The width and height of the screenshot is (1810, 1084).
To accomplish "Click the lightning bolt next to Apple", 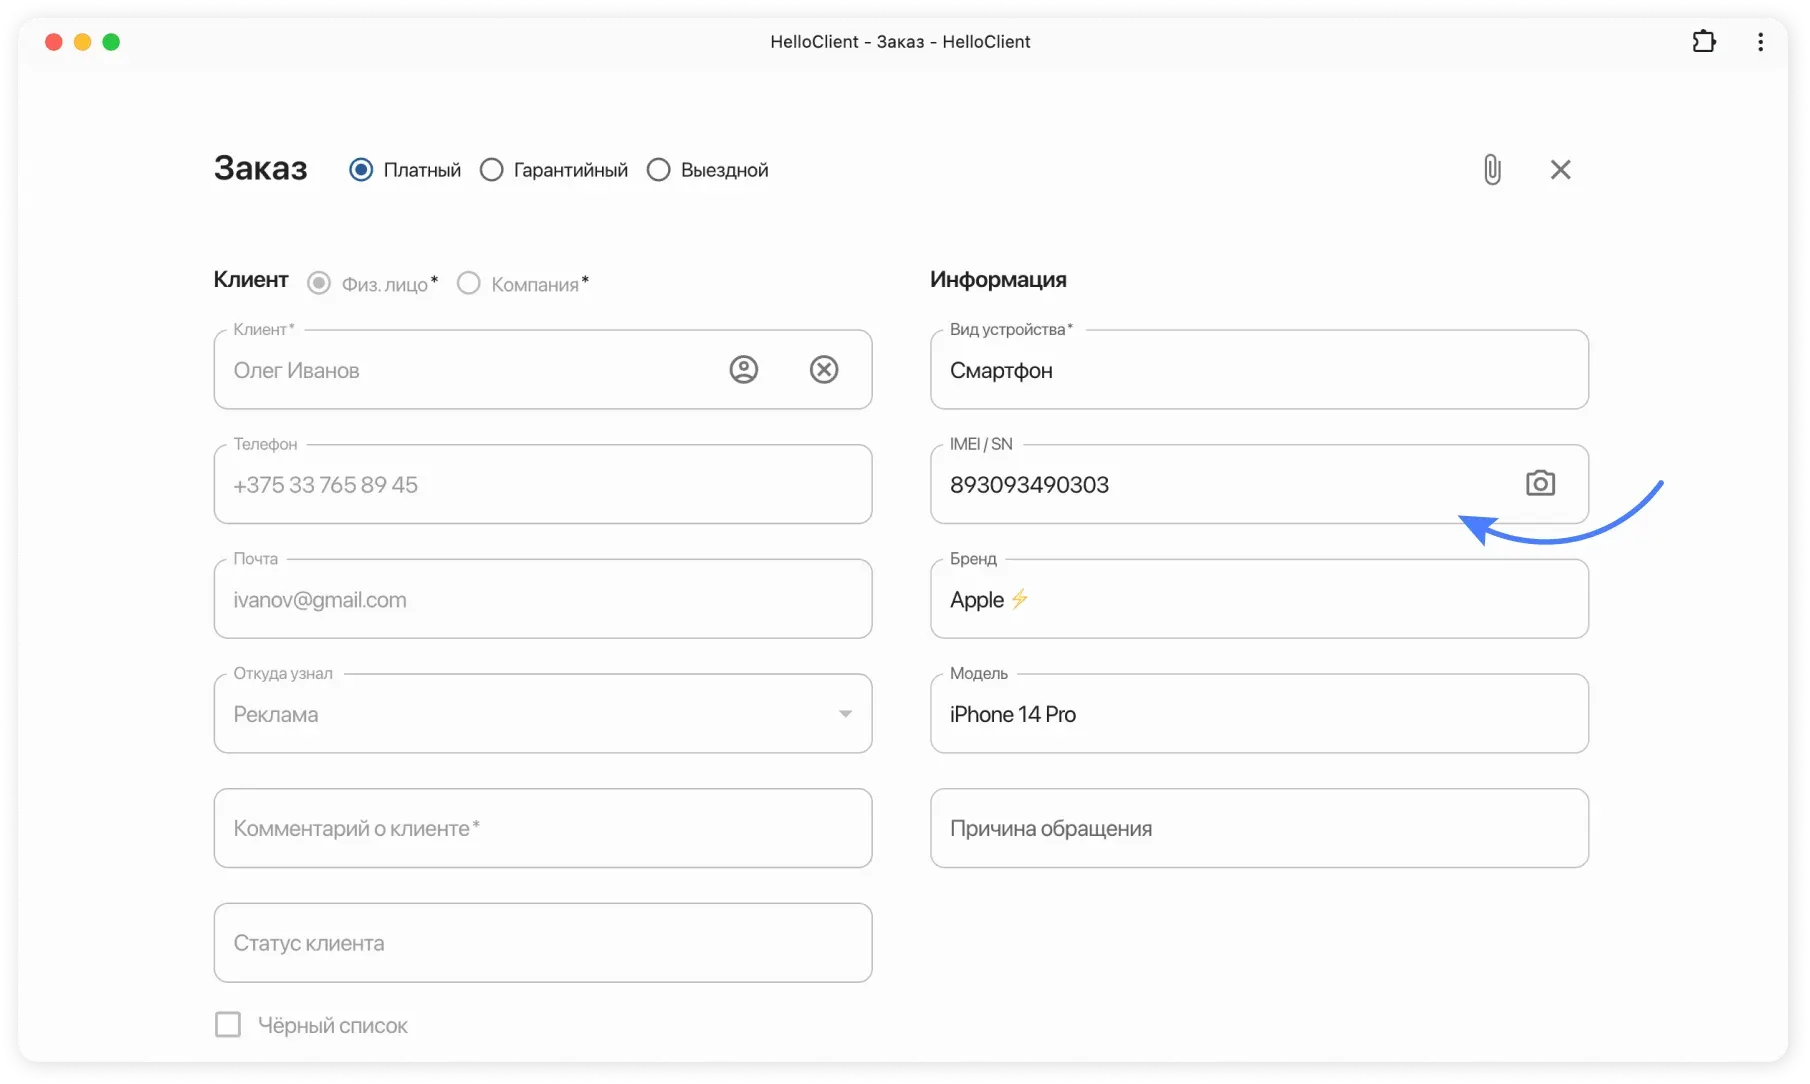I will tap(1019, 599).
